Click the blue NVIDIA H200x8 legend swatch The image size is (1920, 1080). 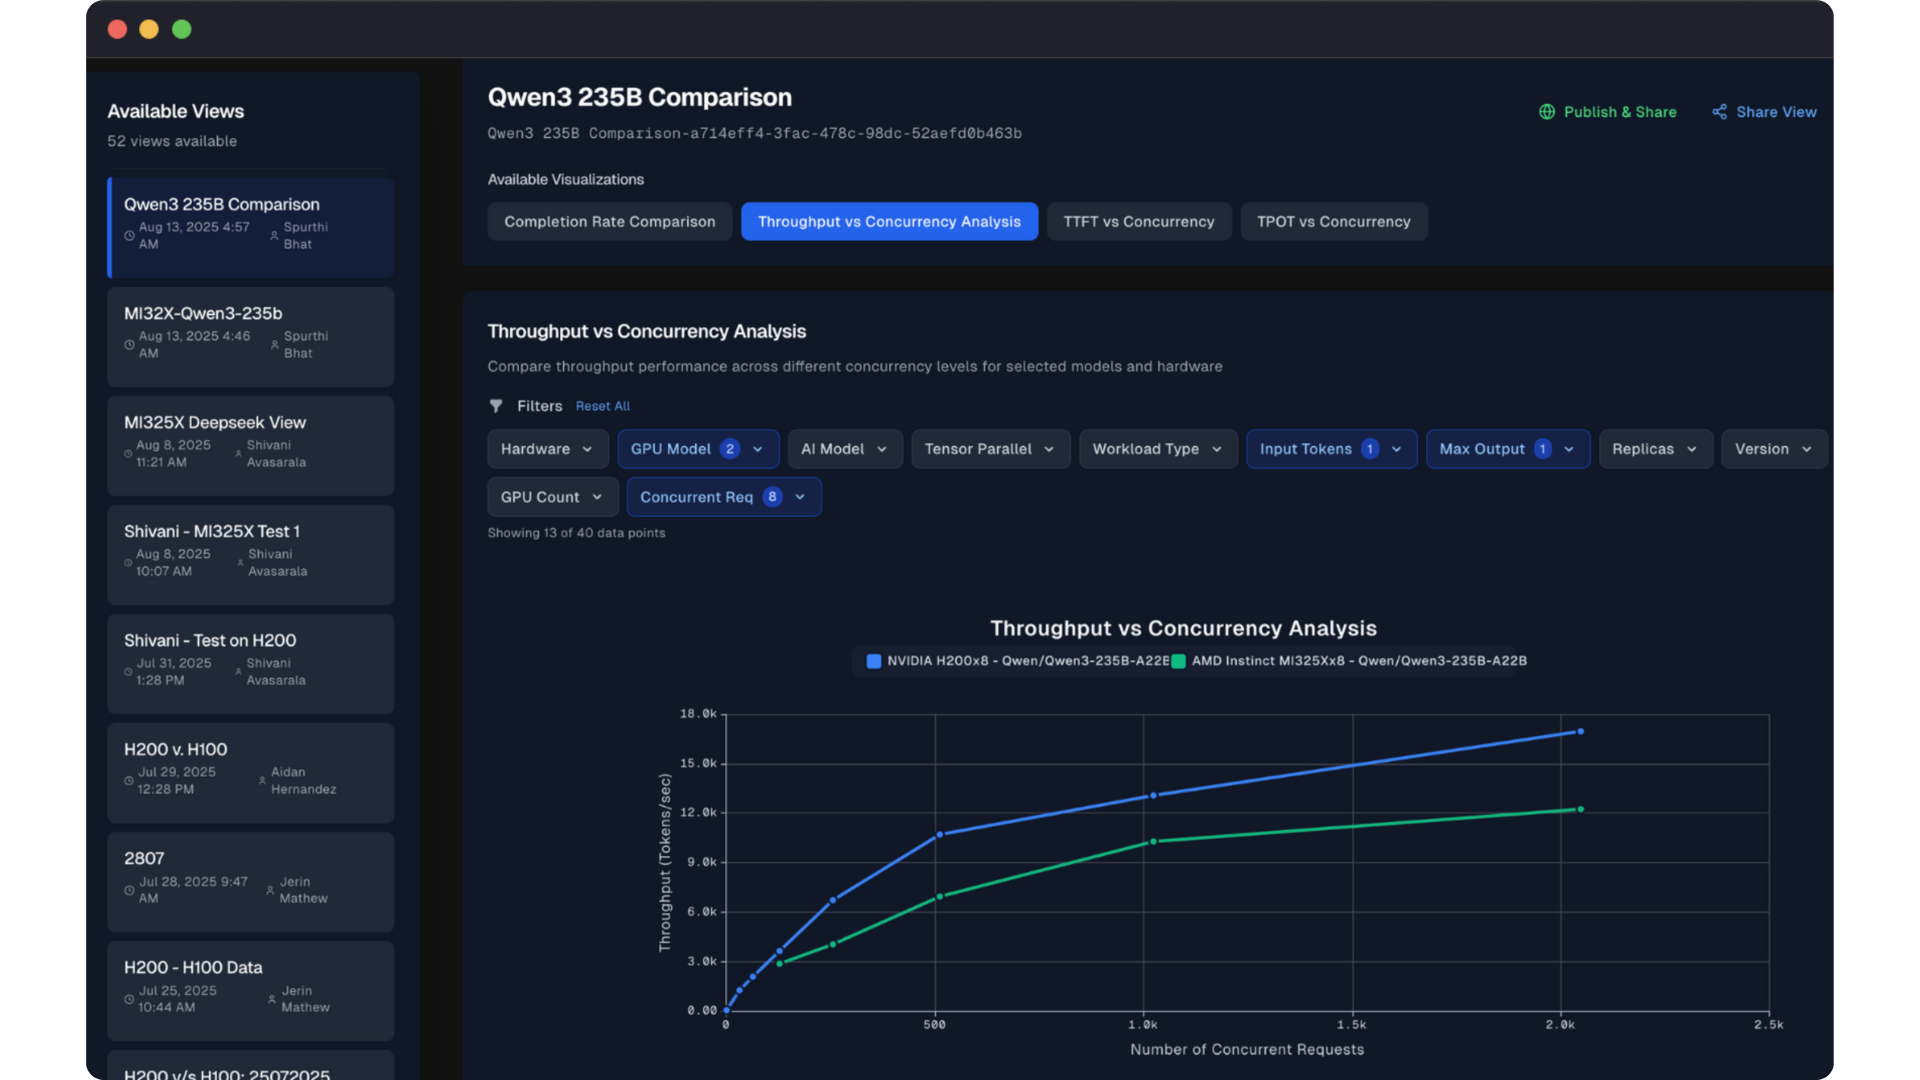[873, 661]
